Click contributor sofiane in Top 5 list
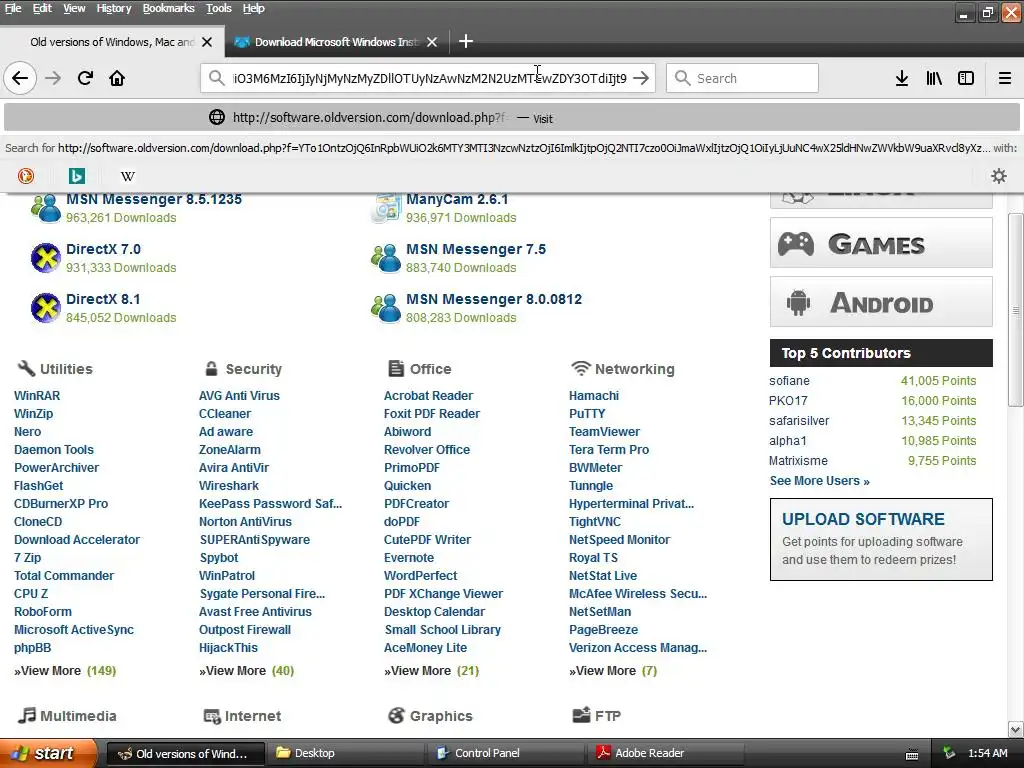Viewport: 1024px width, 768px height. (x=789, y=381)
